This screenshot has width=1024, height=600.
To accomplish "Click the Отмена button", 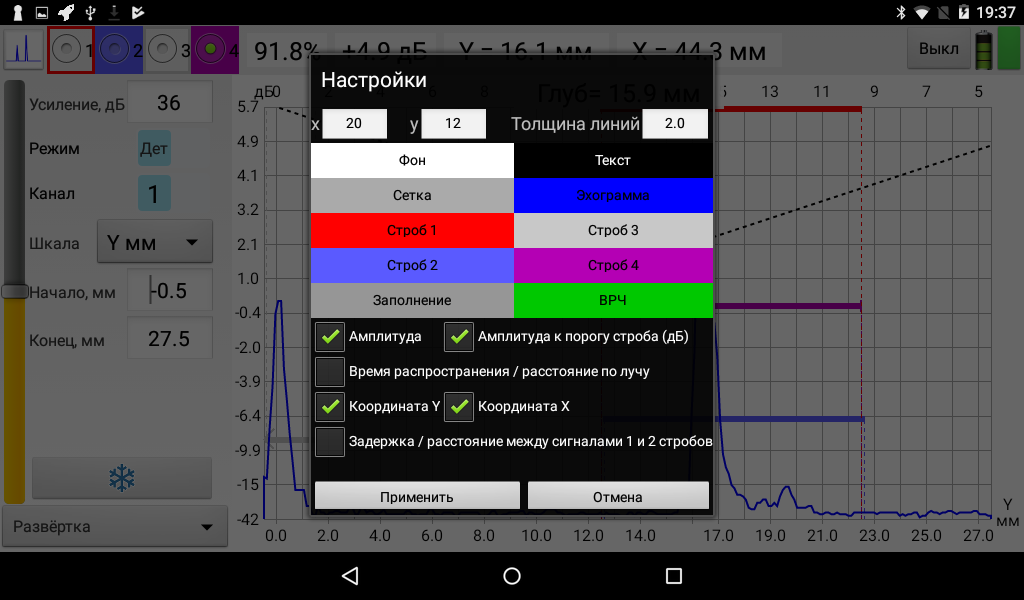I will click(x=618, y=496).
